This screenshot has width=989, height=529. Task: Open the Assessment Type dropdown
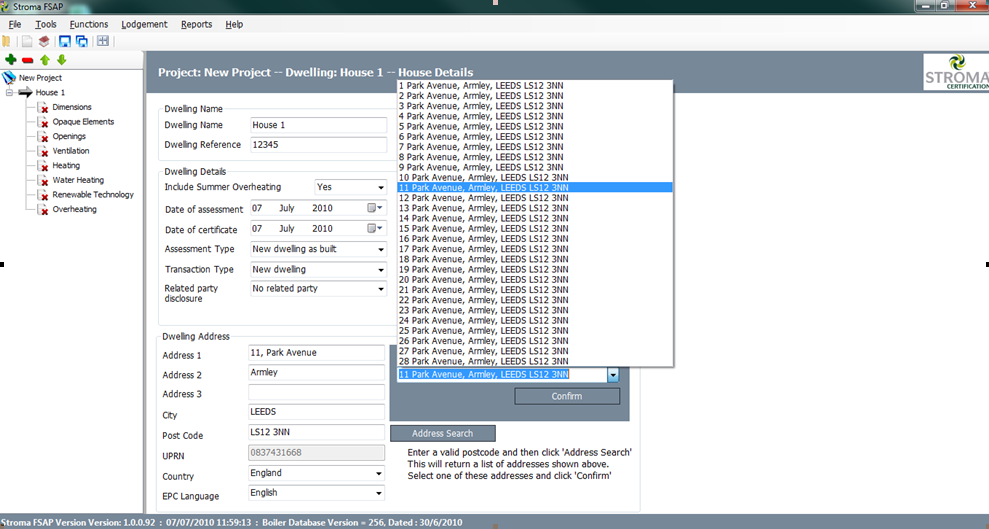(x=380, y=250)
